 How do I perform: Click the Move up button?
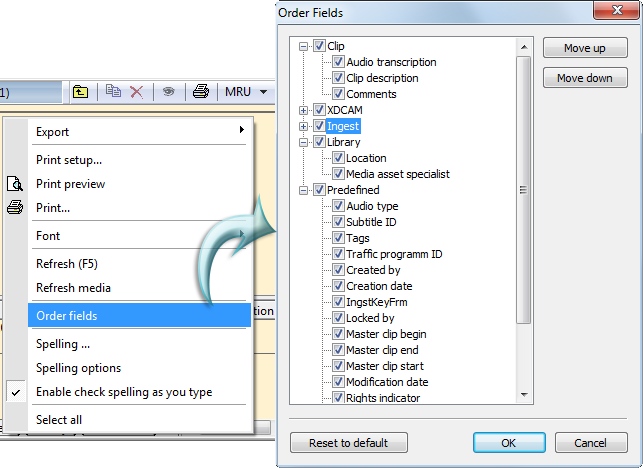[x=585, y=48]
